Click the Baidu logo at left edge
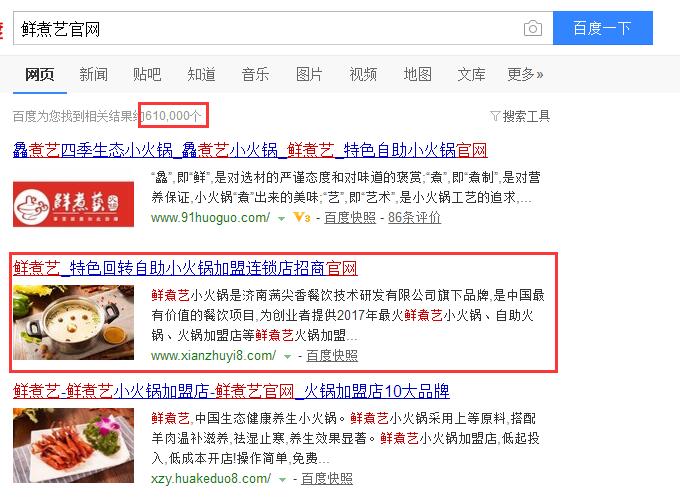The image size is (680, 499). 1,29
